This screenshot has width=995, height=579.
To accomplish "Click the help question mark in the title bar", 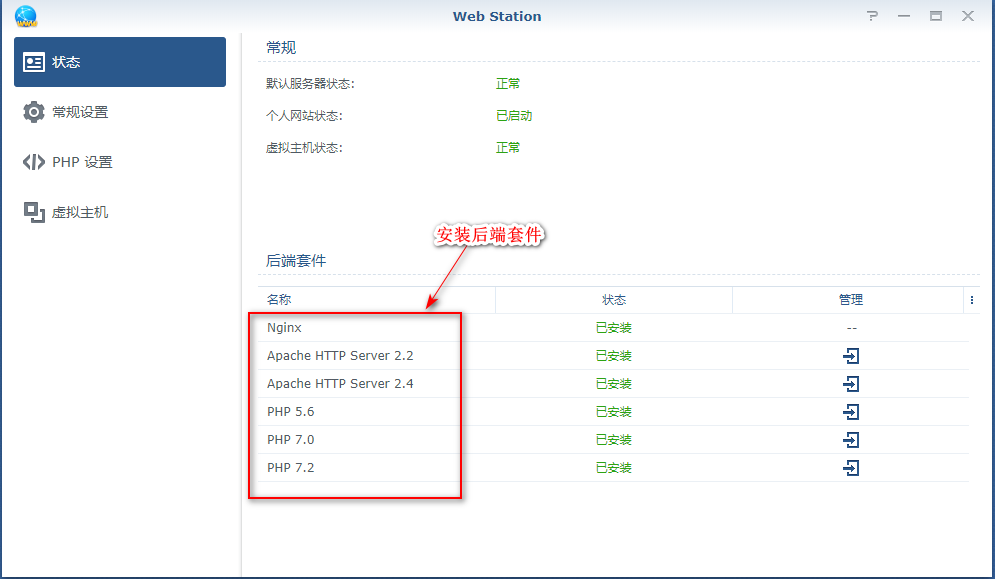I will tap(871, 15).
